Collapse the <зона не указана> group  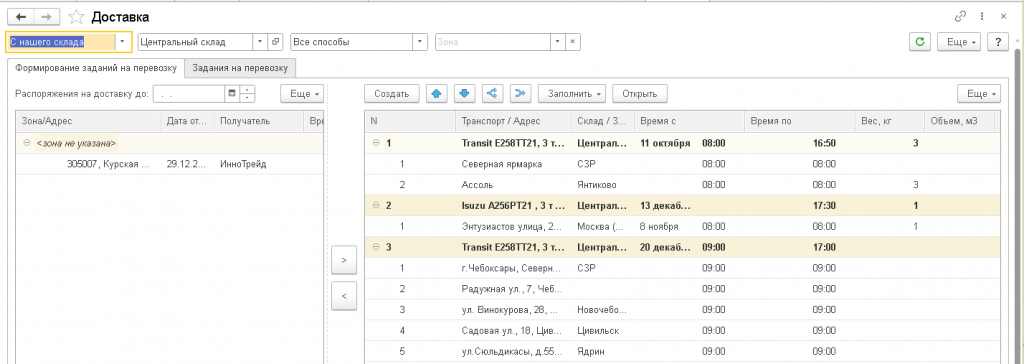(x=26, y=142)
